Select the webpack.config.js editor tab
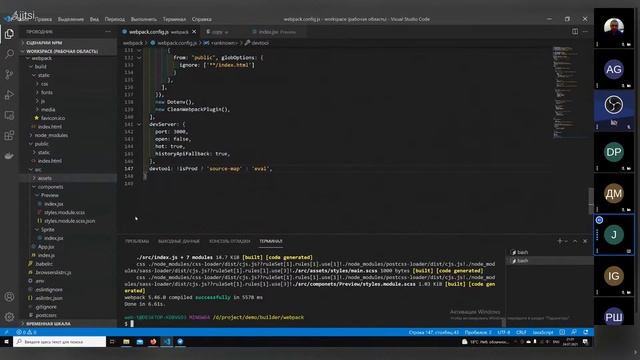This screenshot has width=640, height=360. tap(159, 31)
